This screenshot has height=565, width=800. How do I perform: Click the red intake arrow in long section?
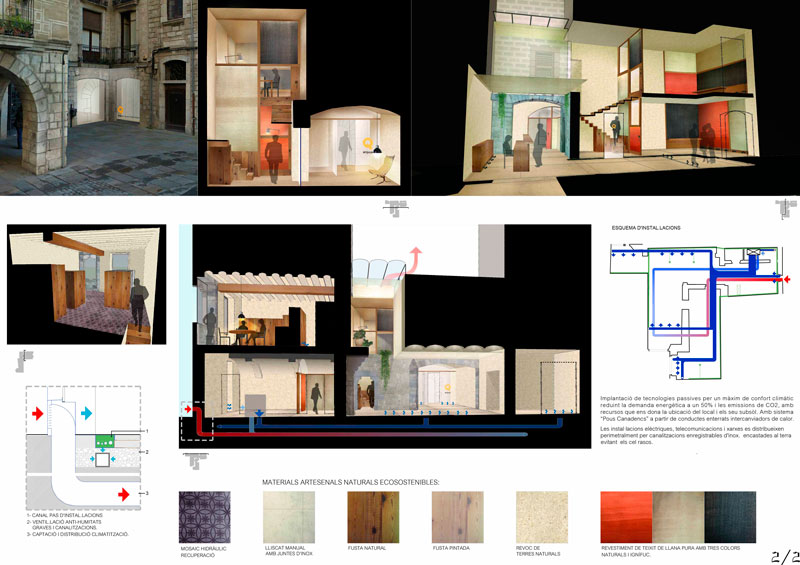188,409
